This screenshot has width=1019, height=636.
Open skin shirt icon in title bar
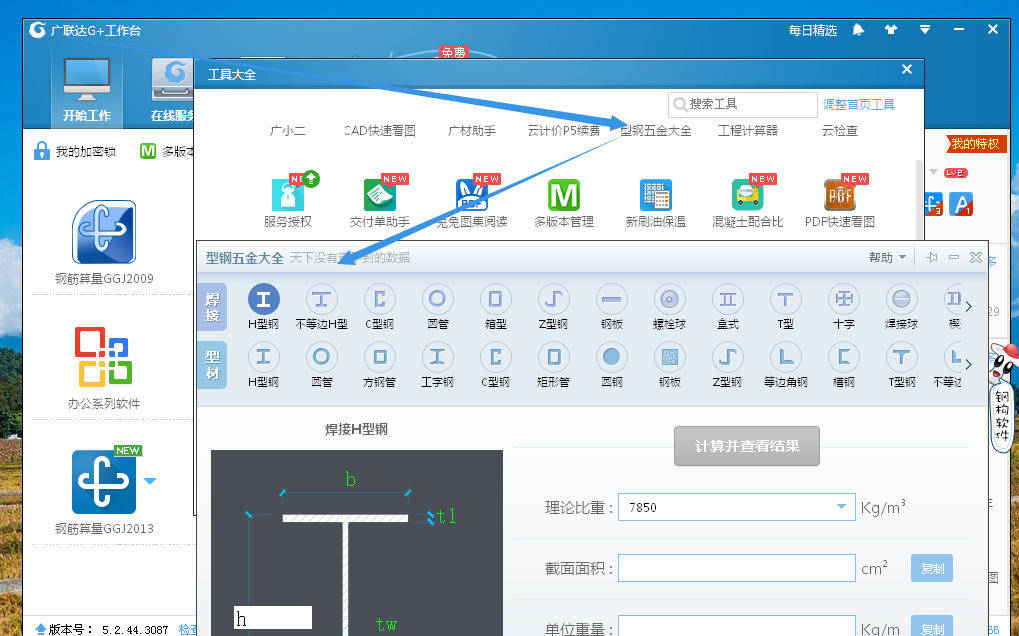891,30
